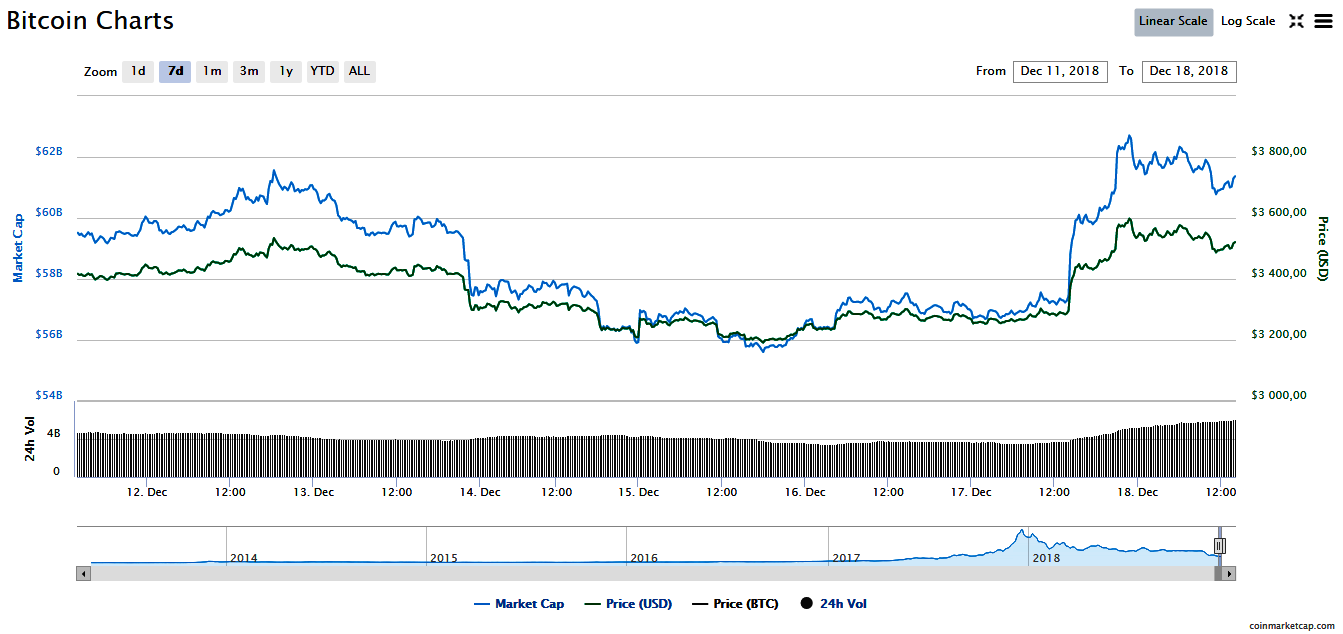Click the navigator range handle
Viewport: 1343px width, 634px height.
1219,546
